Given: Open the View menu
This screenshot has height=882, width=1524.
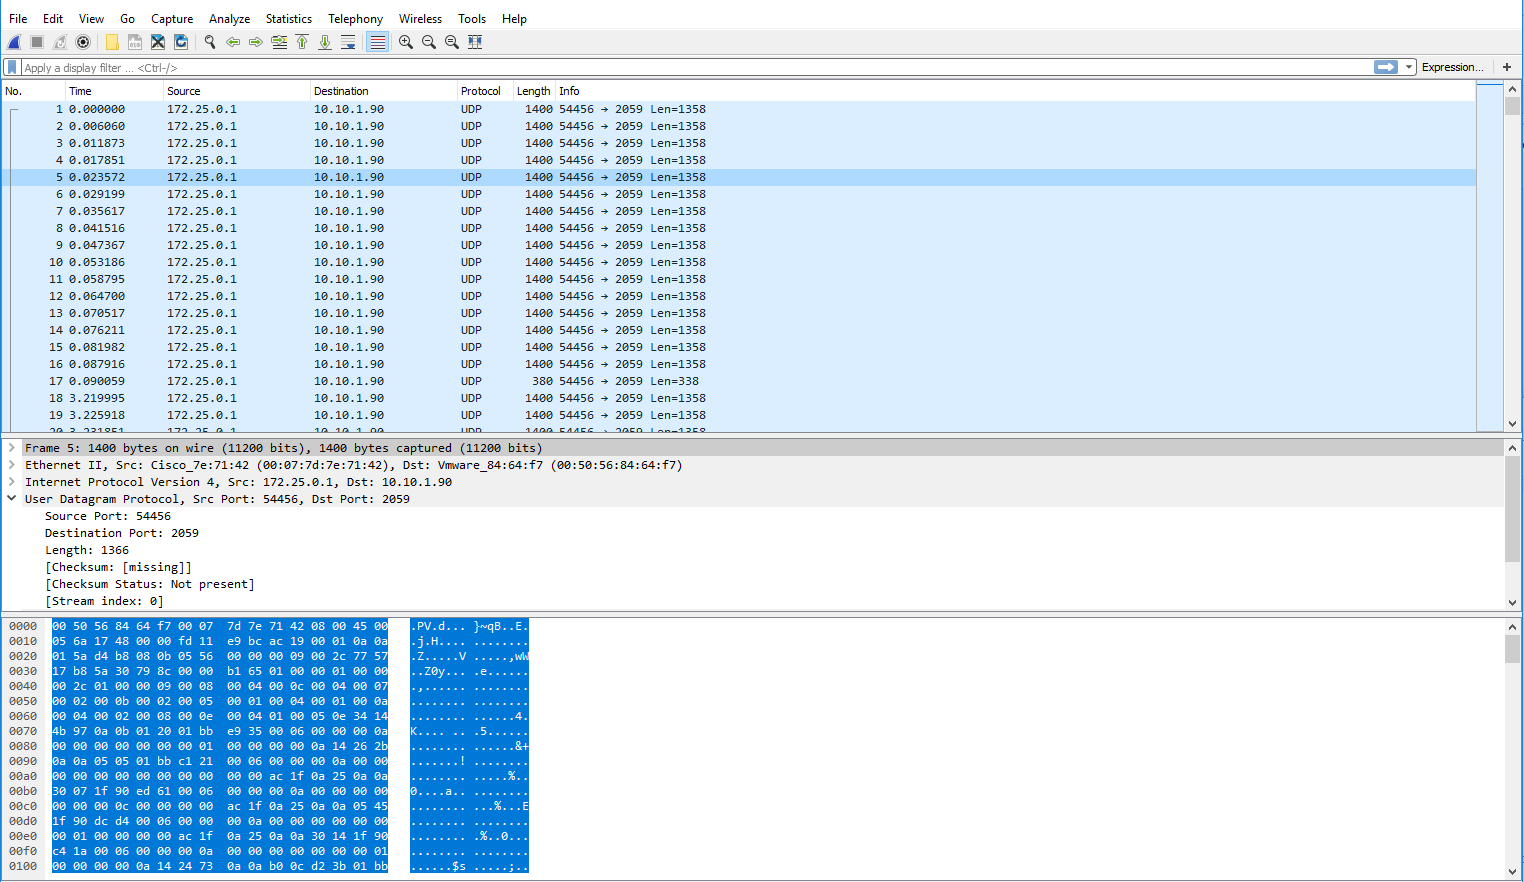Looking at the screenshot, I should pyautogui.click(x=91, y=18).
